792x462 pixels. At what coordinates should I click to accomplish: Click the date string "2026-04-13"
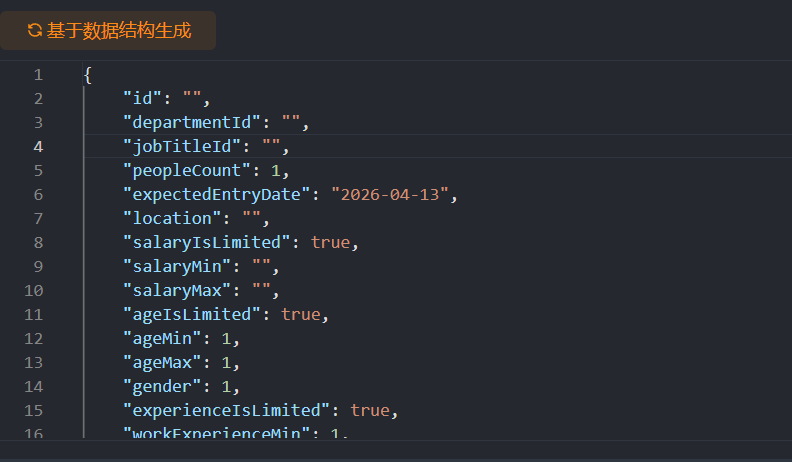click(x=390, y=194)
